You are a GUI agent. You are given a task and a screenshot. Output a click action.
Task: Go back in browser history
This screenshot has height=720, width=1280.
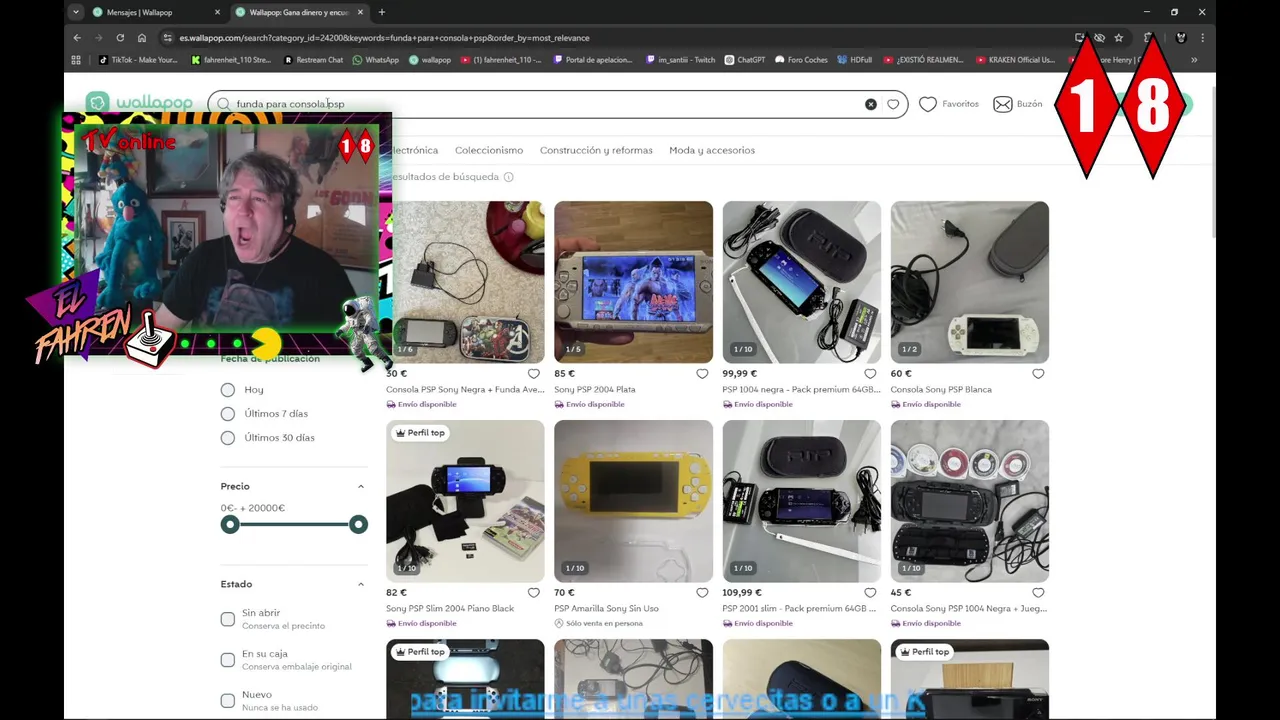click(77, 38)
